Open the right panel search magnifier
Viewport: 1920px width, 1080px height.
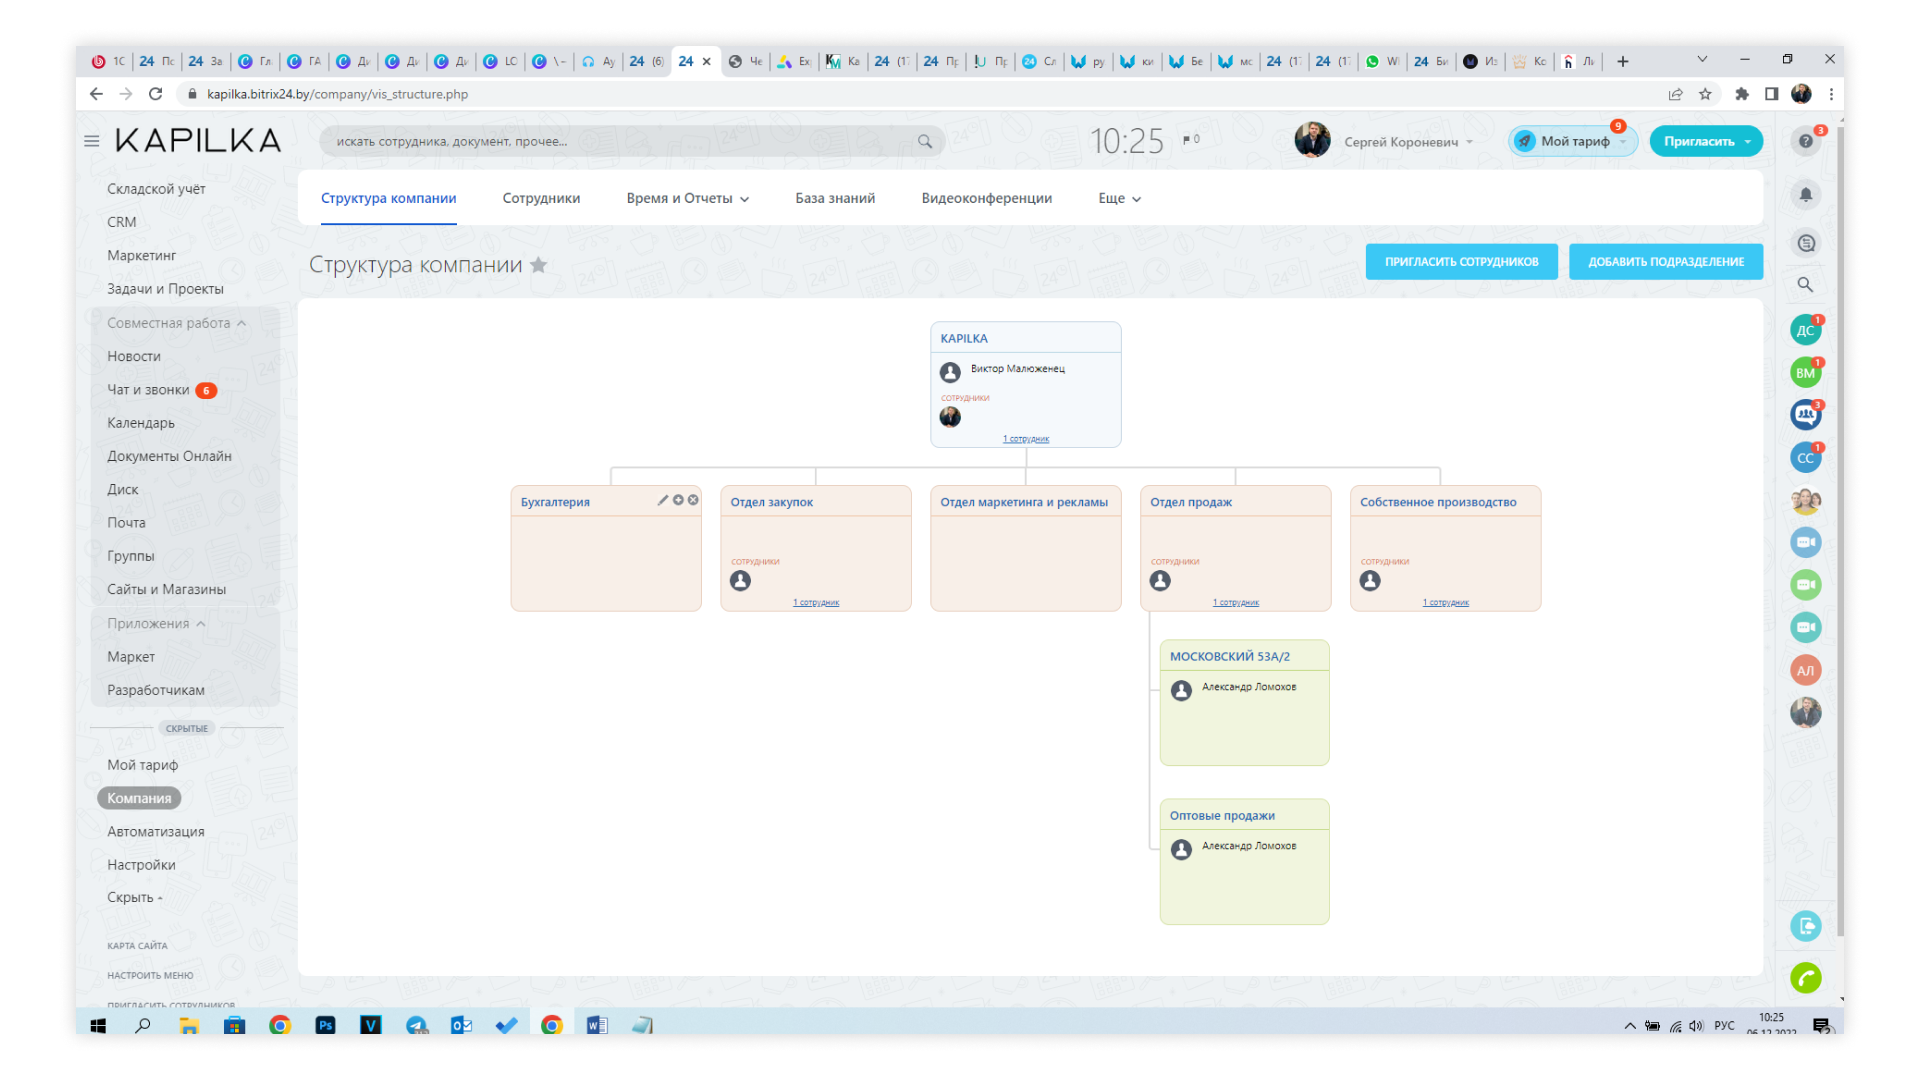click(x=1805, y=285)
